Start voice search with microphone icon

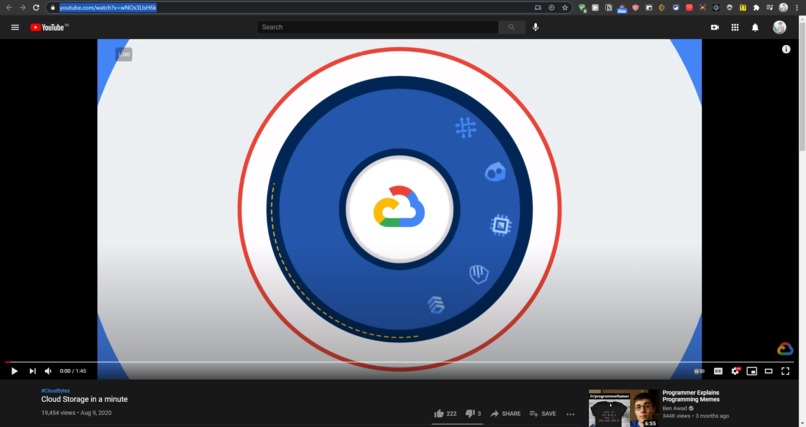point(536,27)
